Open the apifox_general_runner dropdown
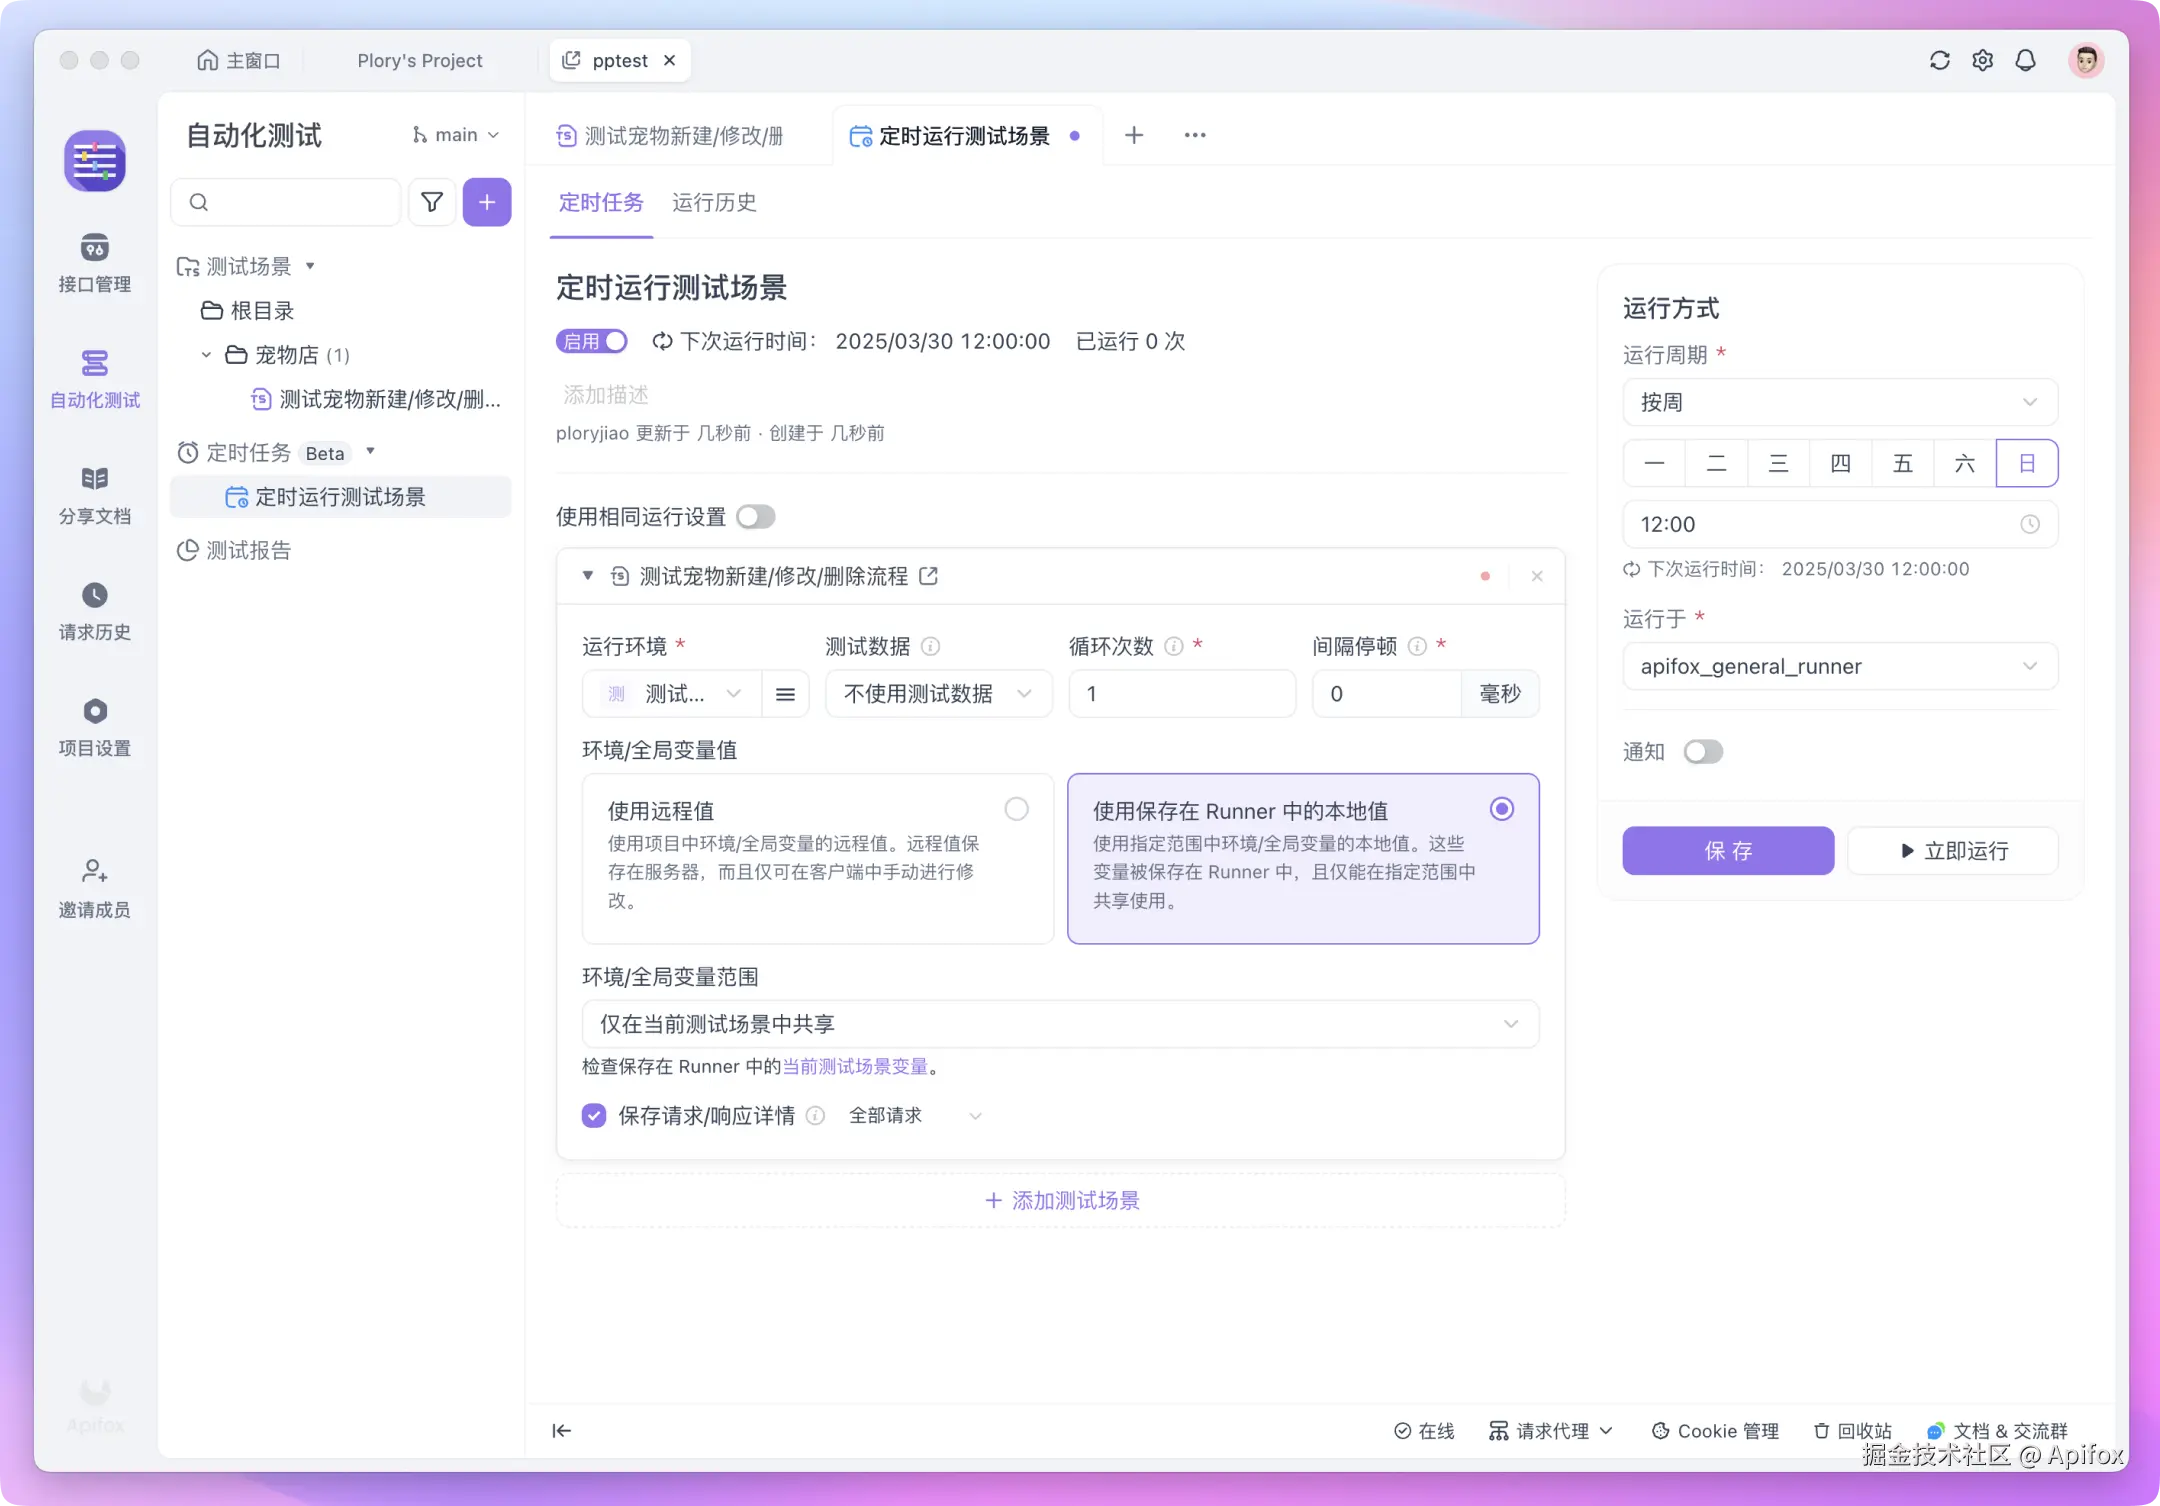The height and width of the screenshot is (1506, 2160). (1839, 666)
